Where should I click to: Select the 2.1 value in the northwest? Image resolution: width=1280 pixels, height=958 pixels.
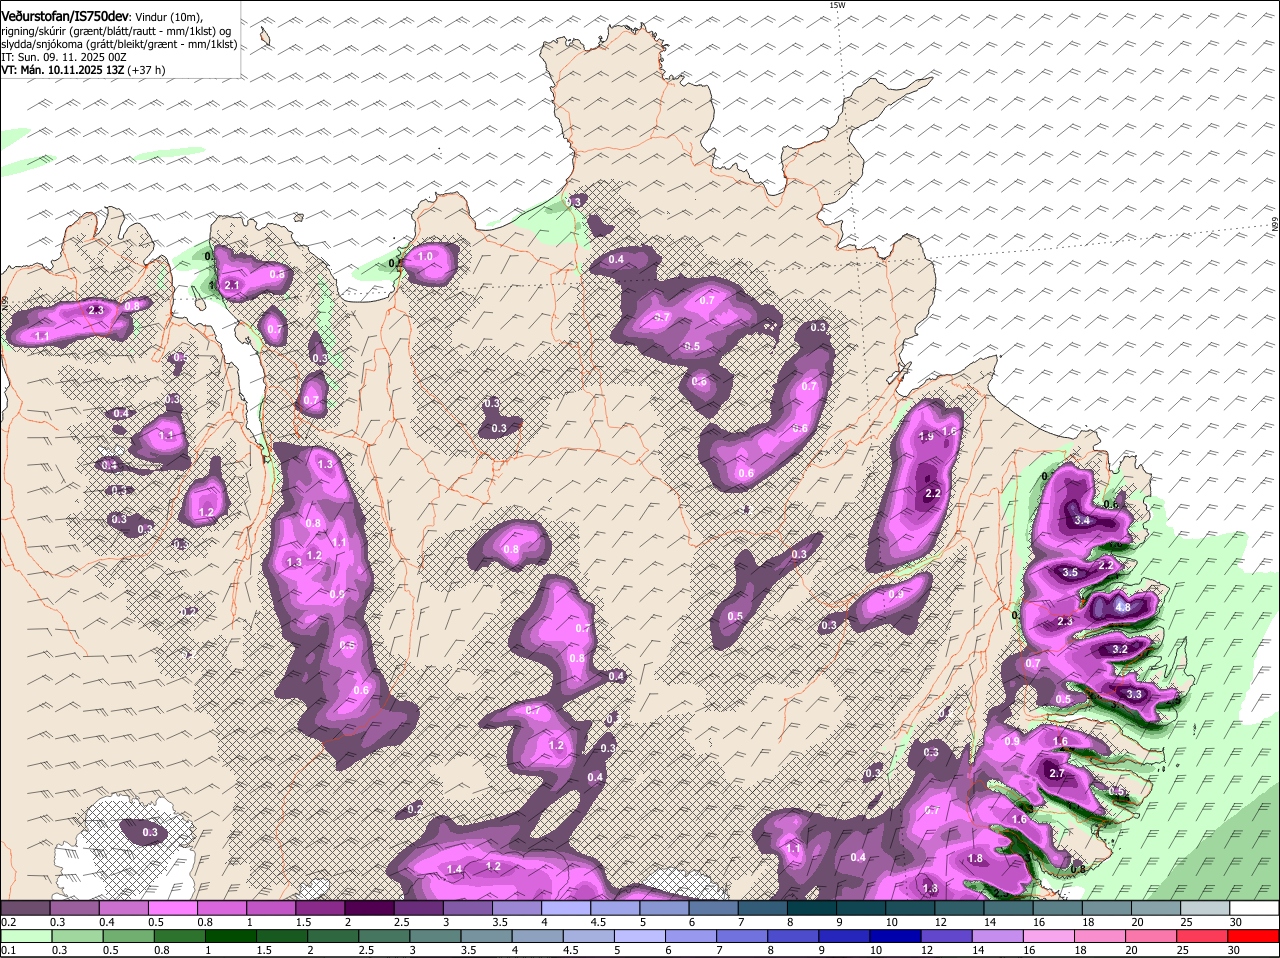[x=232, y=285]
